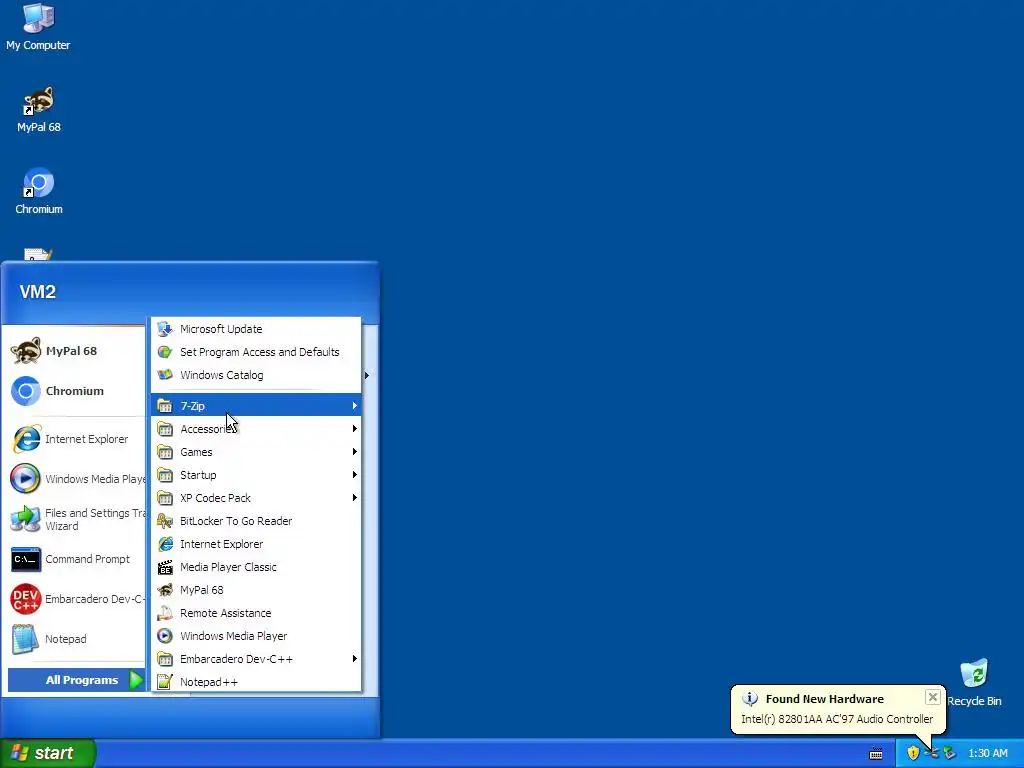Open the Windows Catalog entry
Image resolution: width=1024 pixels, height=768 pixels.
click(x=256, y=375)
